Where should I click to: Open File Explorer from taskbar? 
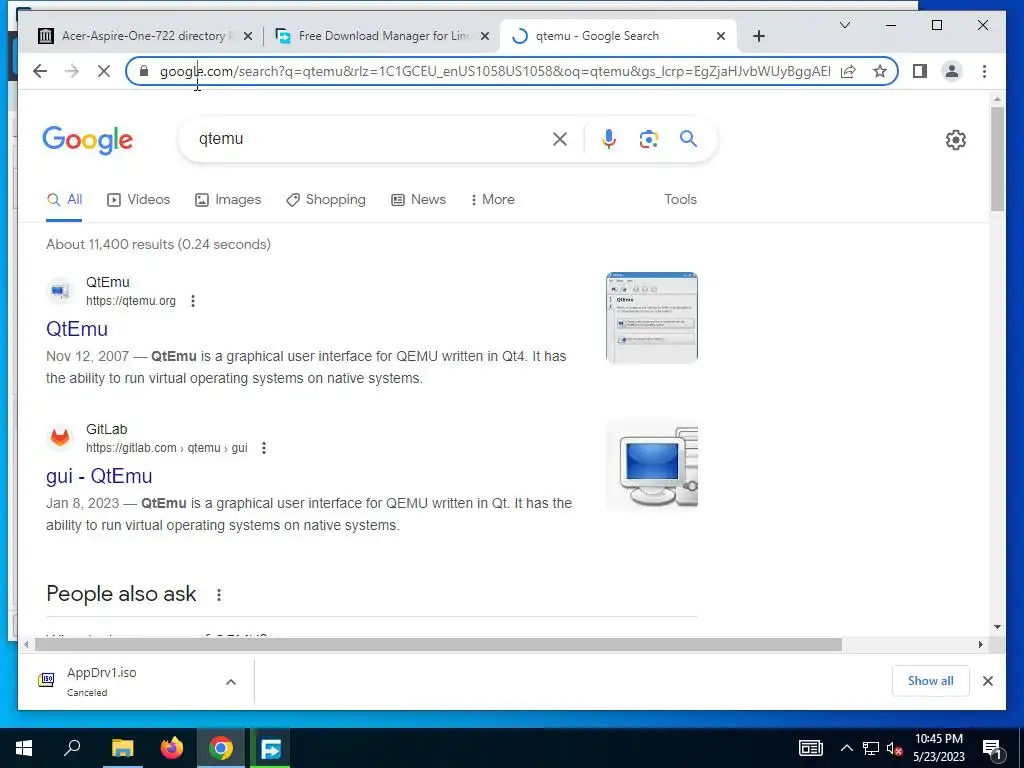(122, 748)
